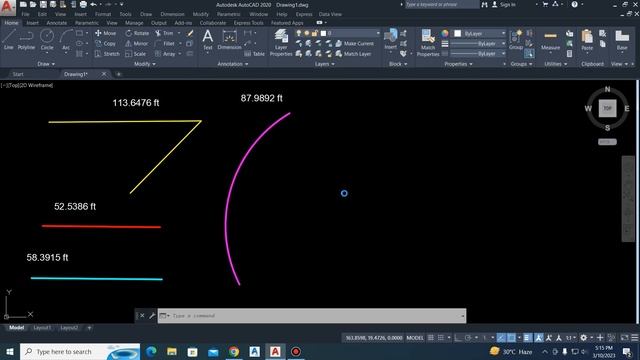The width and height of the screenshot is (640, 360).
Task: Click Match Layer button
Action: click(x=353, y=53)
